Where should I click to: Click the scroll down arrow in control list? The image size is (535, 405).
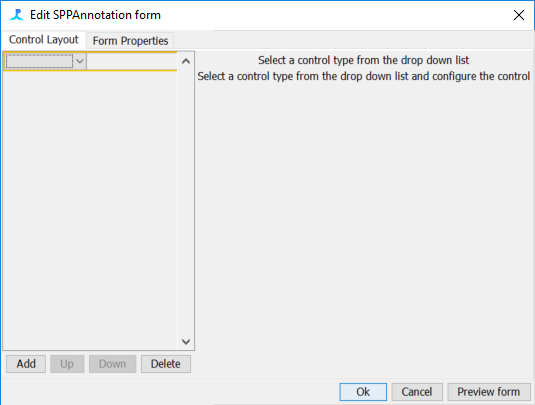point(186,342)
